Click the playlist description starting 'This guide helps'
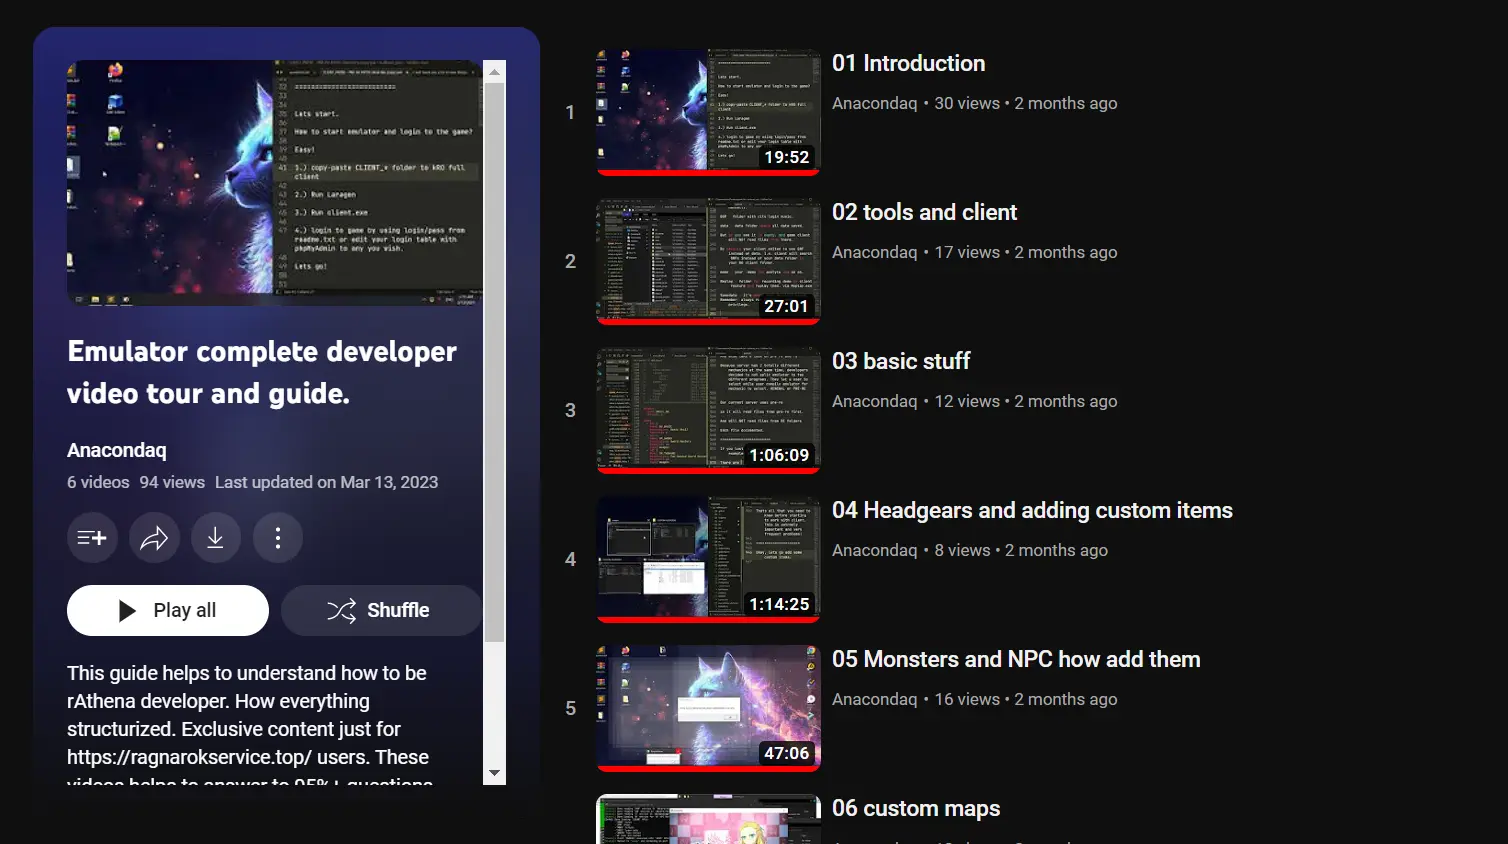The width and height of the screenshot is (1508, 844). [x=250, y=723]
